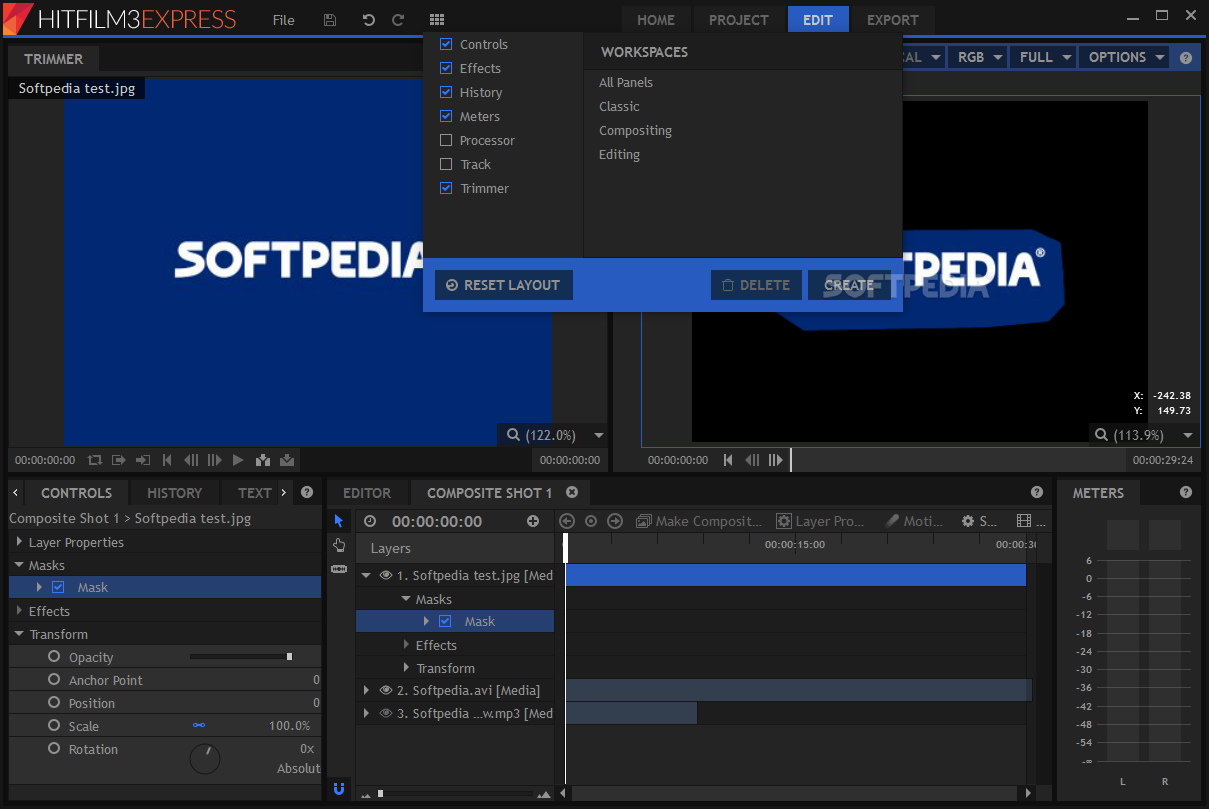Click the RESET LAYOUT button
Screen dimensions: 1209x809
pyautogui.click(x=503, y=285)
